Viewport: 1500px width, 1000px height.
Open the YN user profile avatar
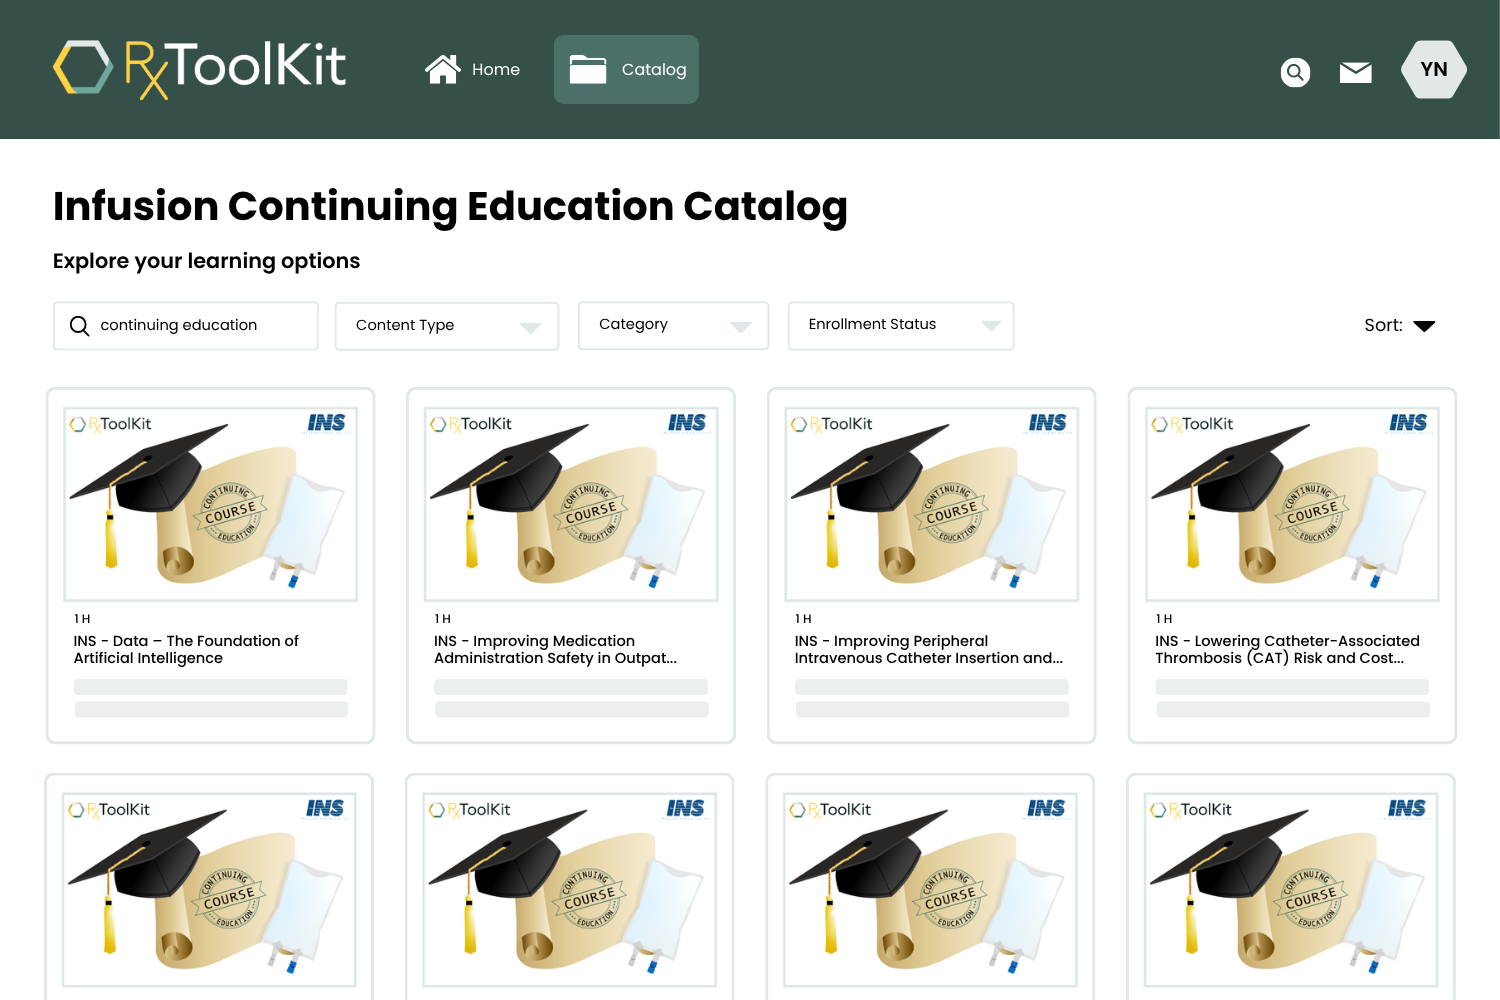(x=1434, y=69)
